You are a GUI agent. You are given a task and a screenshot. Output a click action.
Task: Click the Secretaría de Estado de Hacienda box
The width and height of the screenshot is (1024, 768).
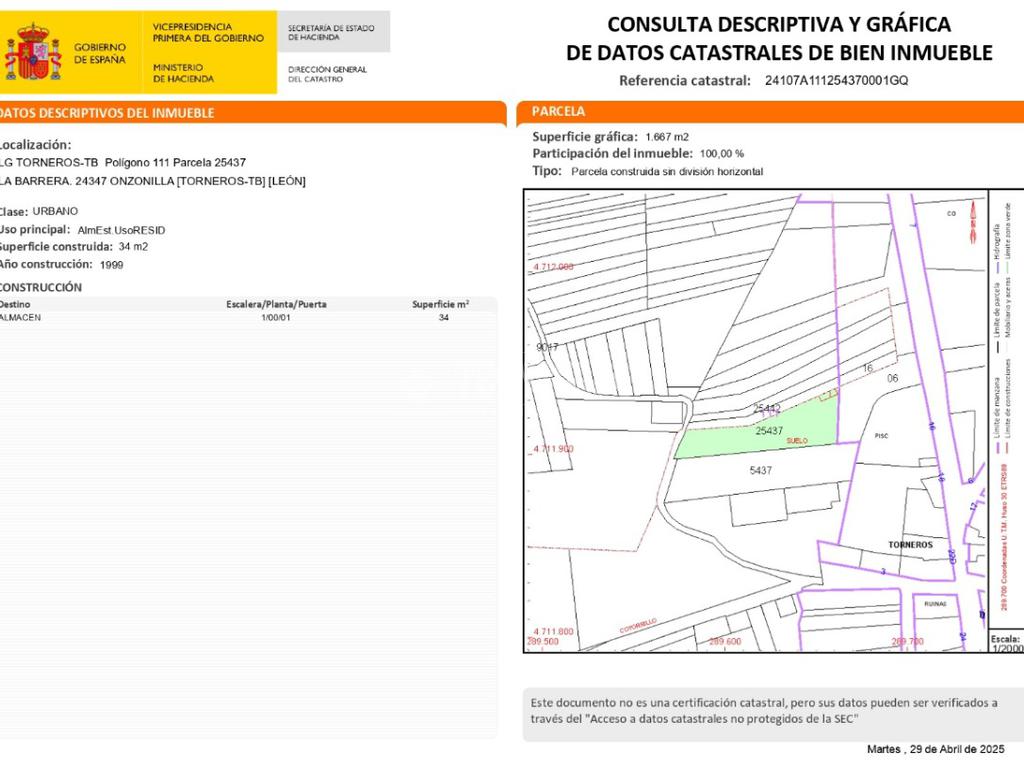pos(331,33)
